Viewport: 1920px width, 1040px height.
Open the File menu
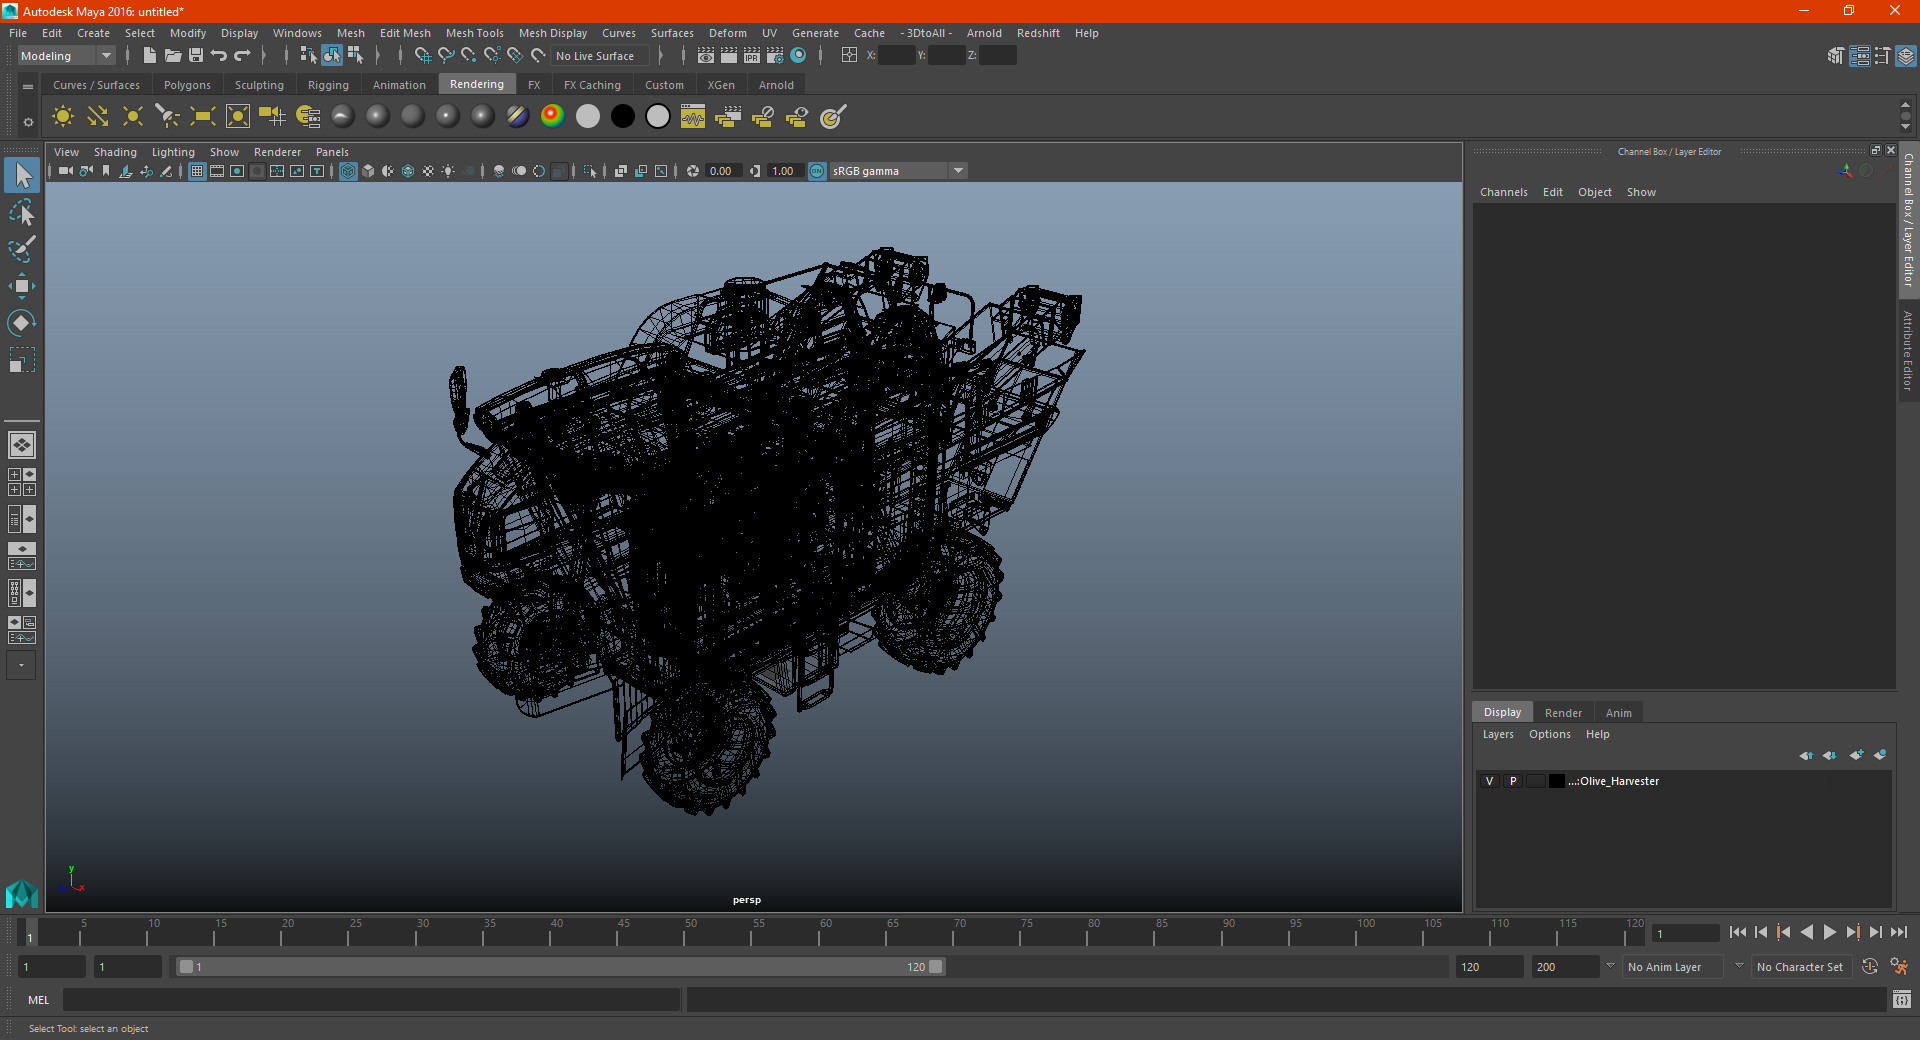coord(18,33)
